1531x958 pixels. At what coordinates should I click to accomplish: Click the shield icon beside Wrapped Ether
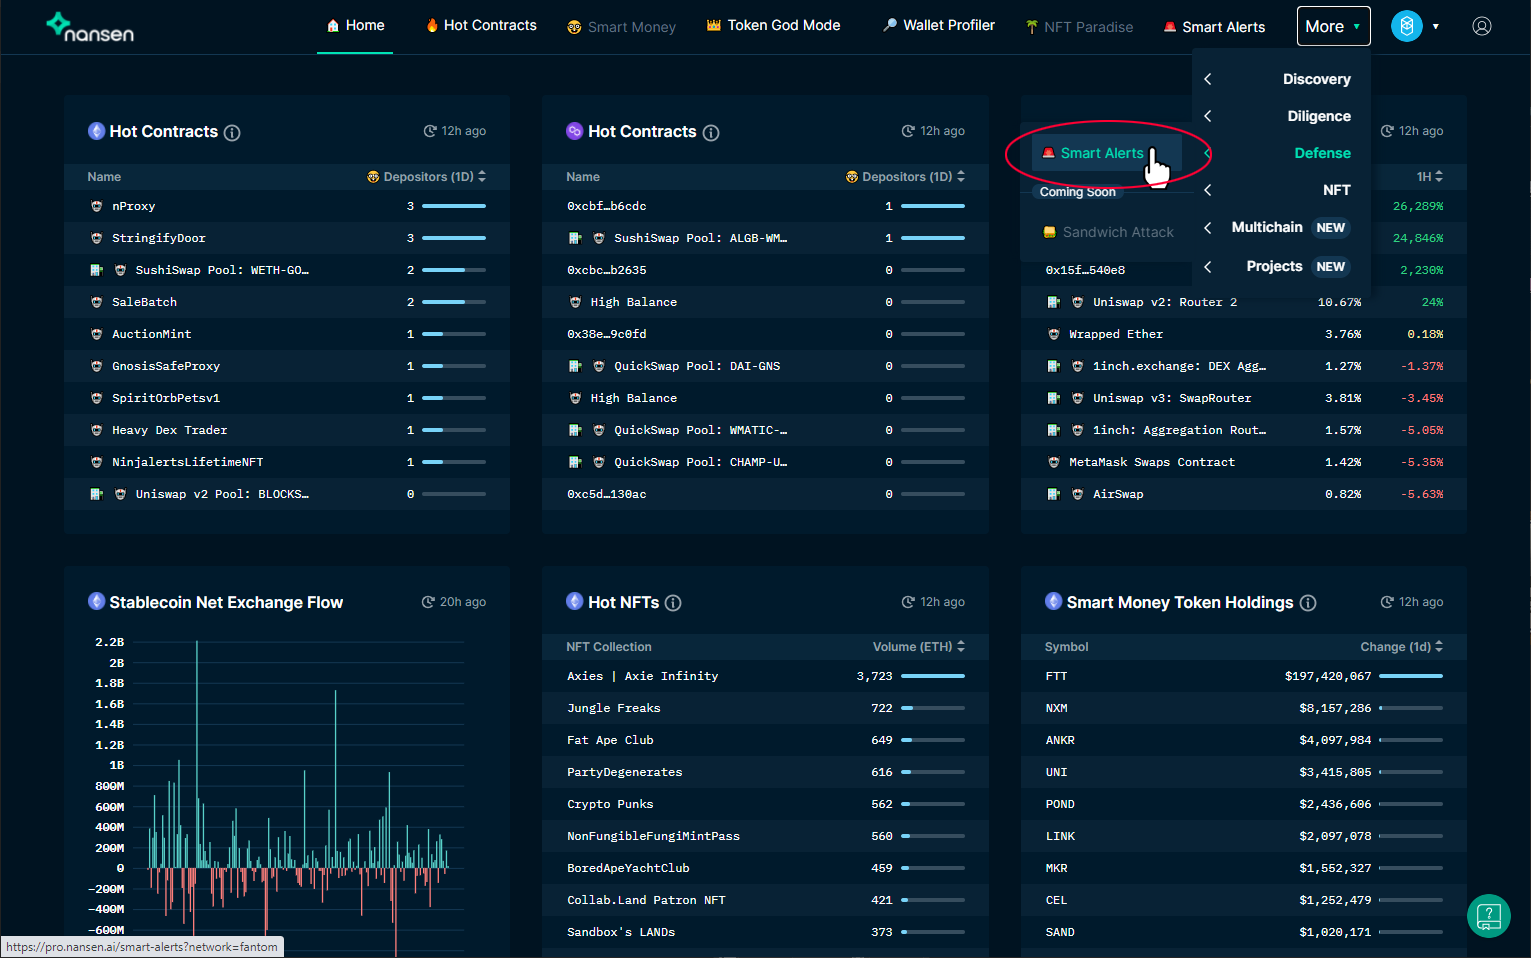[1054, 334]
